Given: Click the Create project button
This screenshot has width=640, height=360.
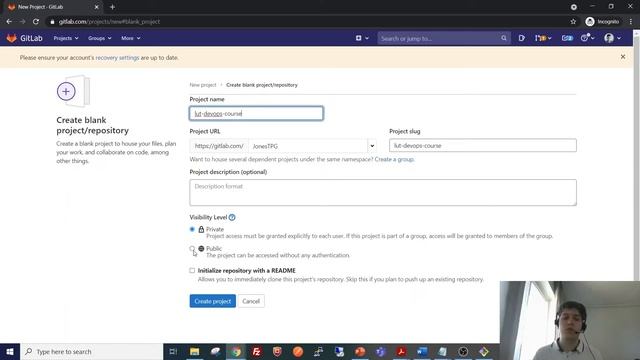Looking at the screenshot, I should pos(212,301).
